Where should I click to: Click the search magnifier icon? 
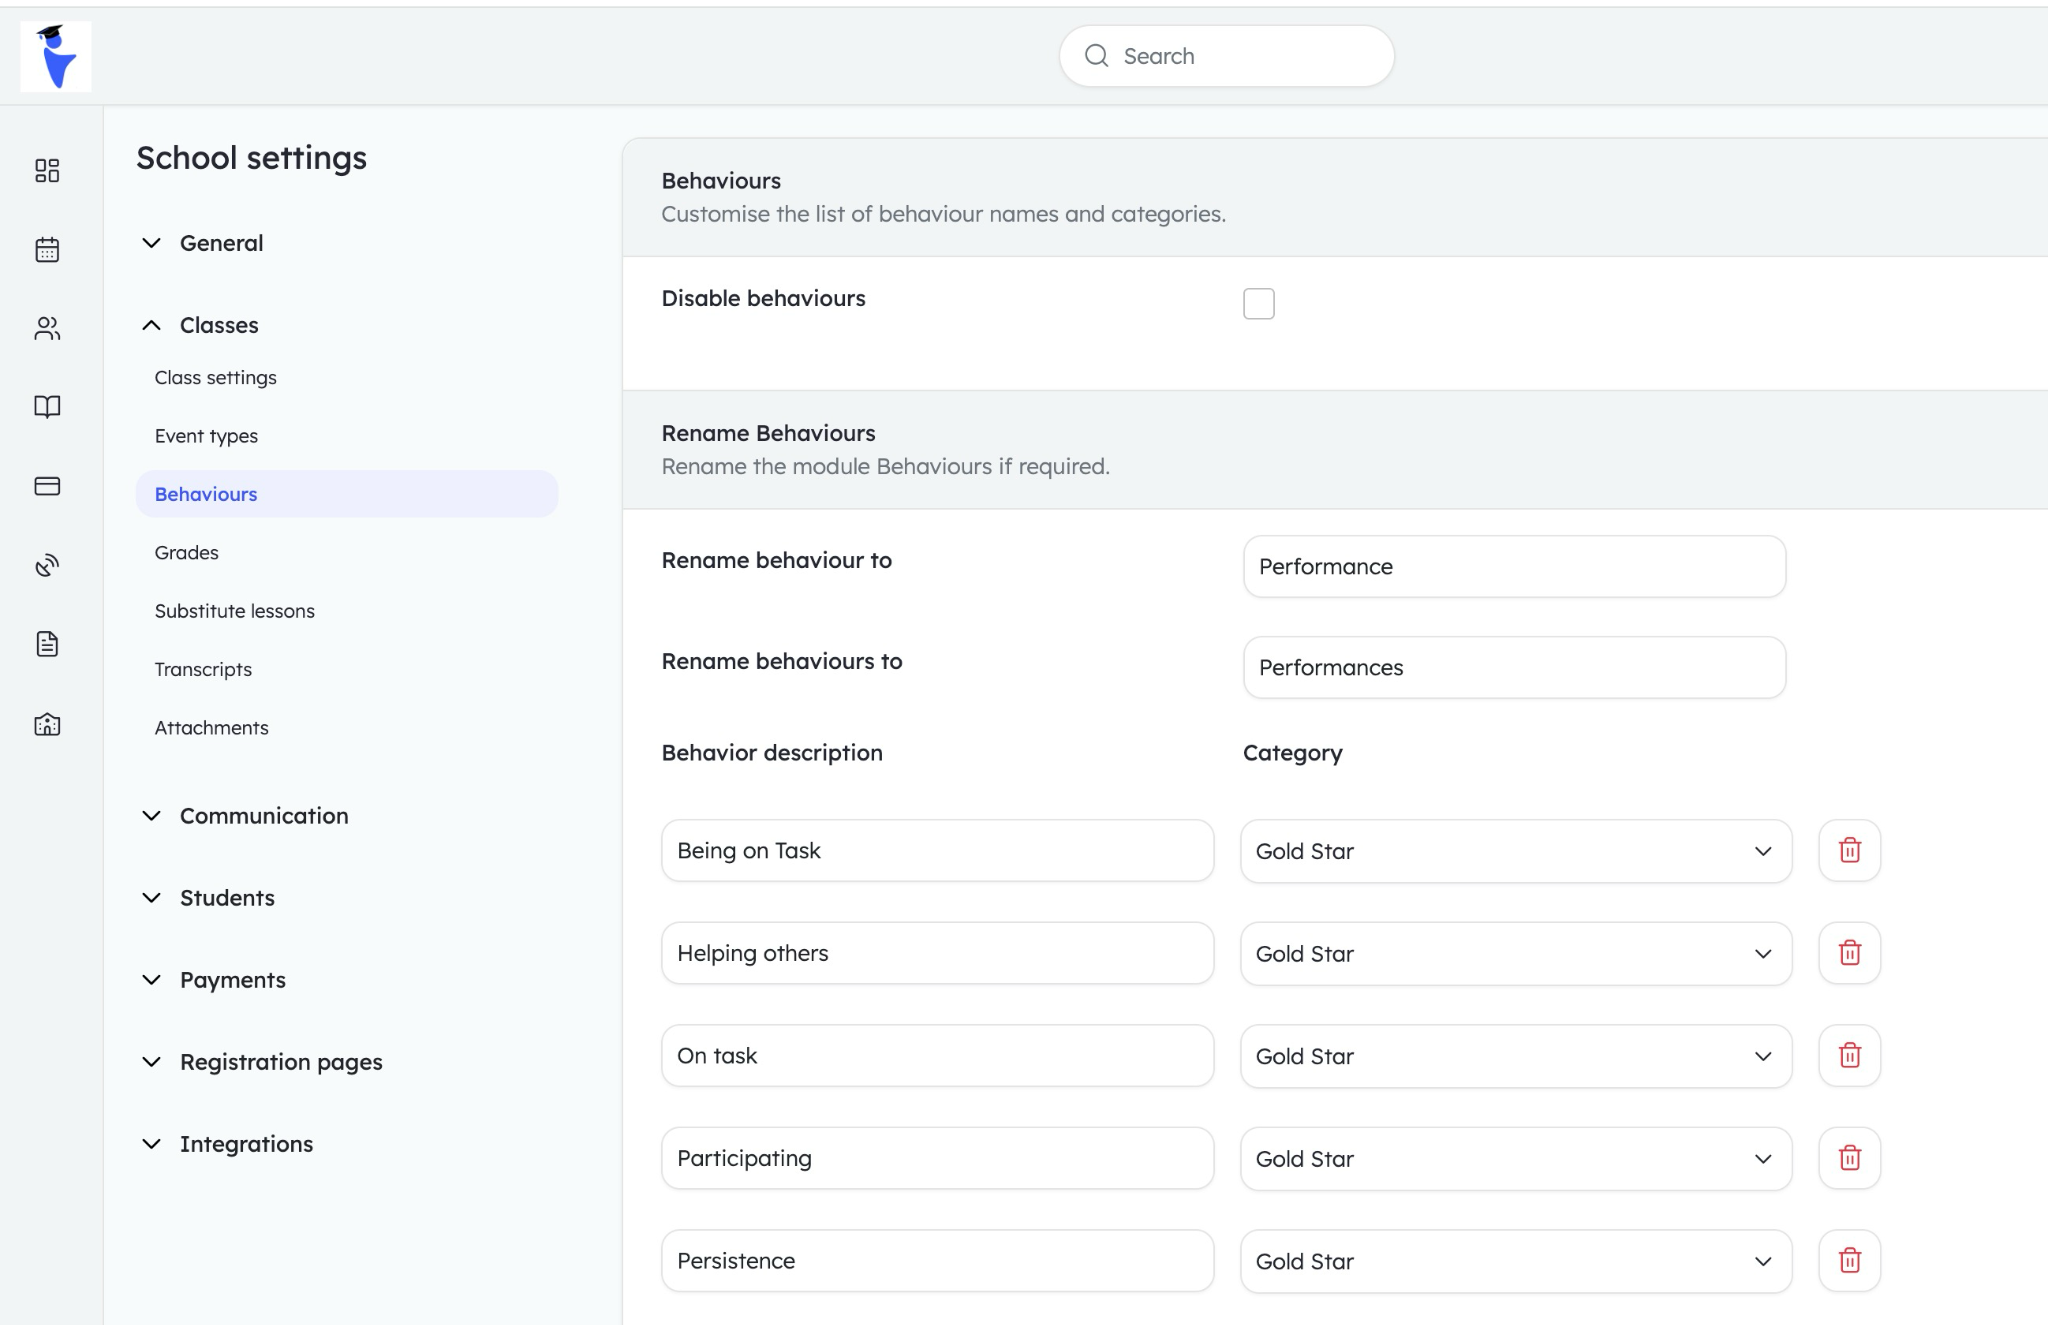[1097, 56]
